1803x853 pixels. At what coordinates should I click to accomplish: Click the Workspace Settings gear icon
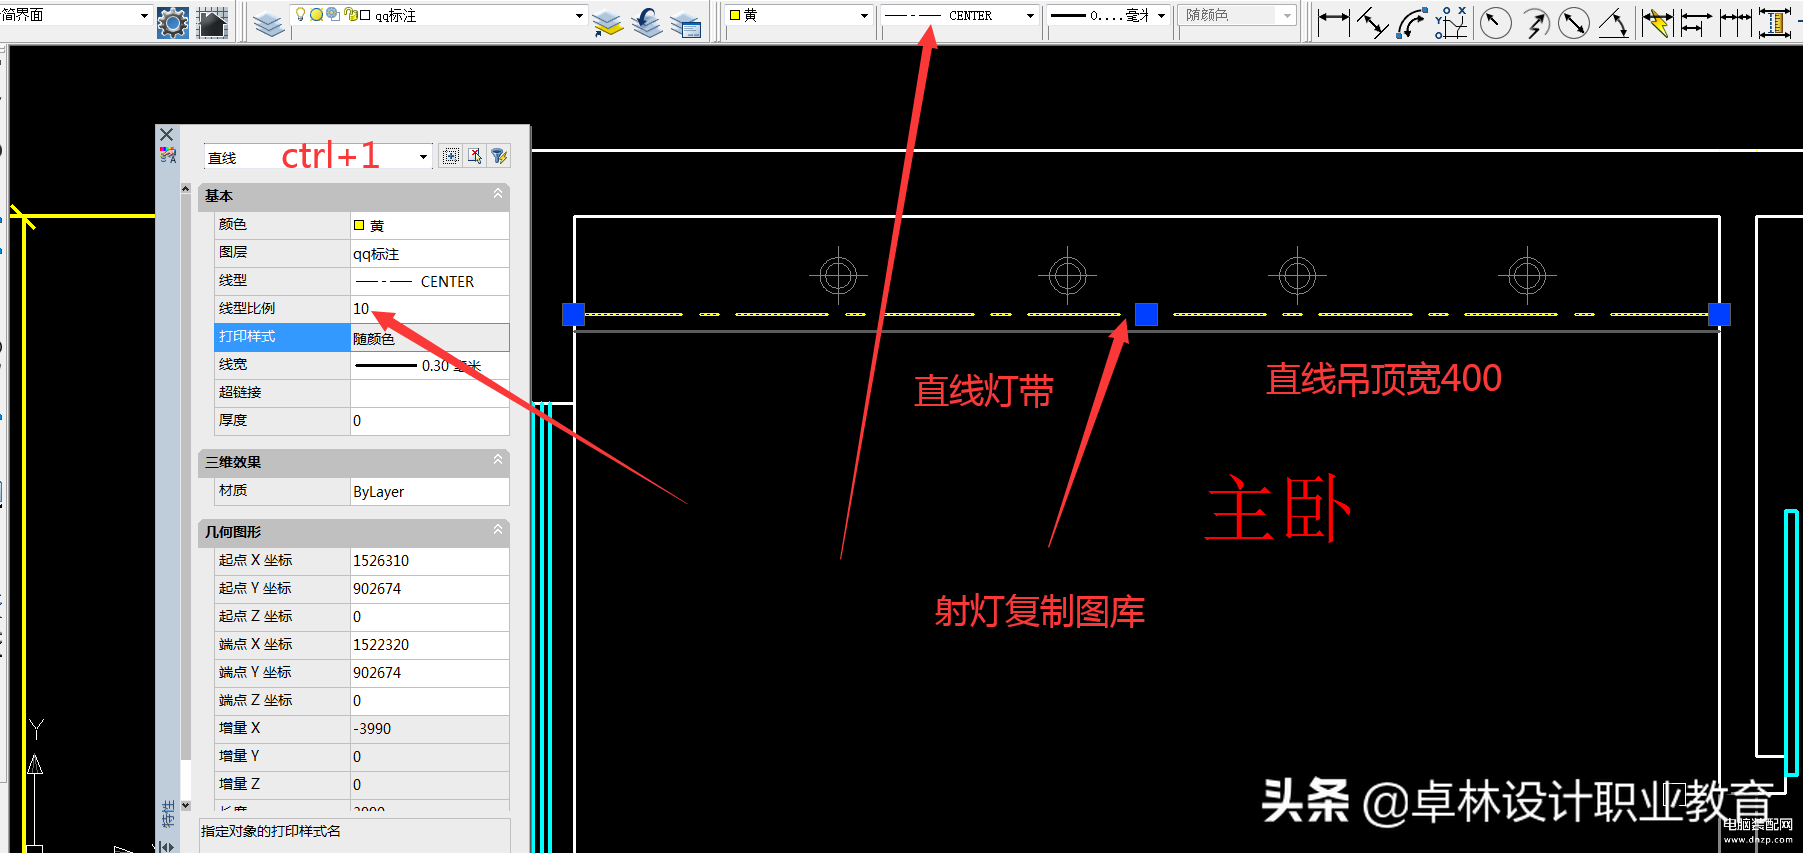(x=173, y=22)
